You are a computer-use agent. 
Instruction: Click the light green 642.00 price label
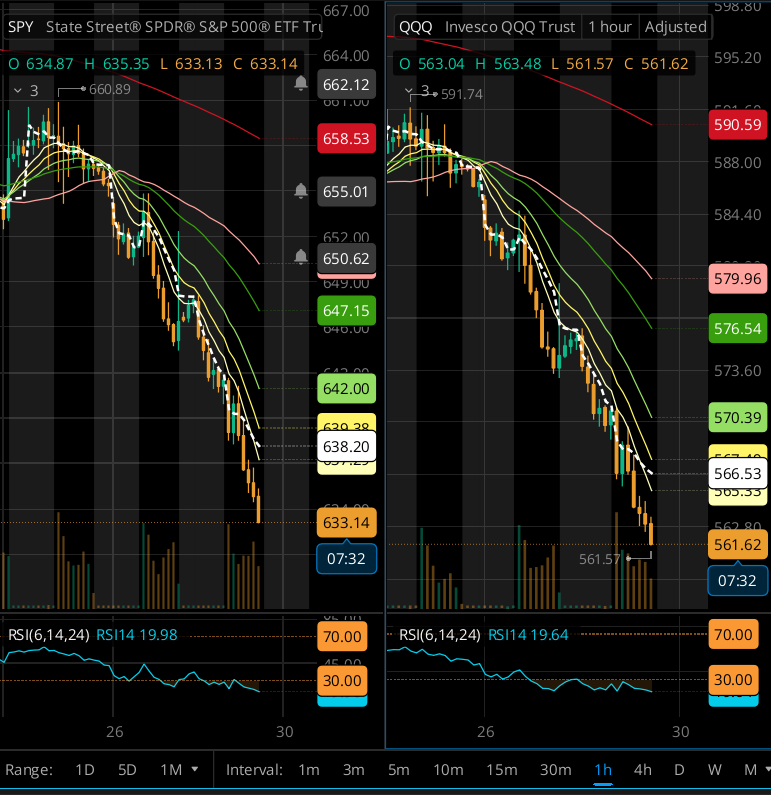[x=347, y=388]
